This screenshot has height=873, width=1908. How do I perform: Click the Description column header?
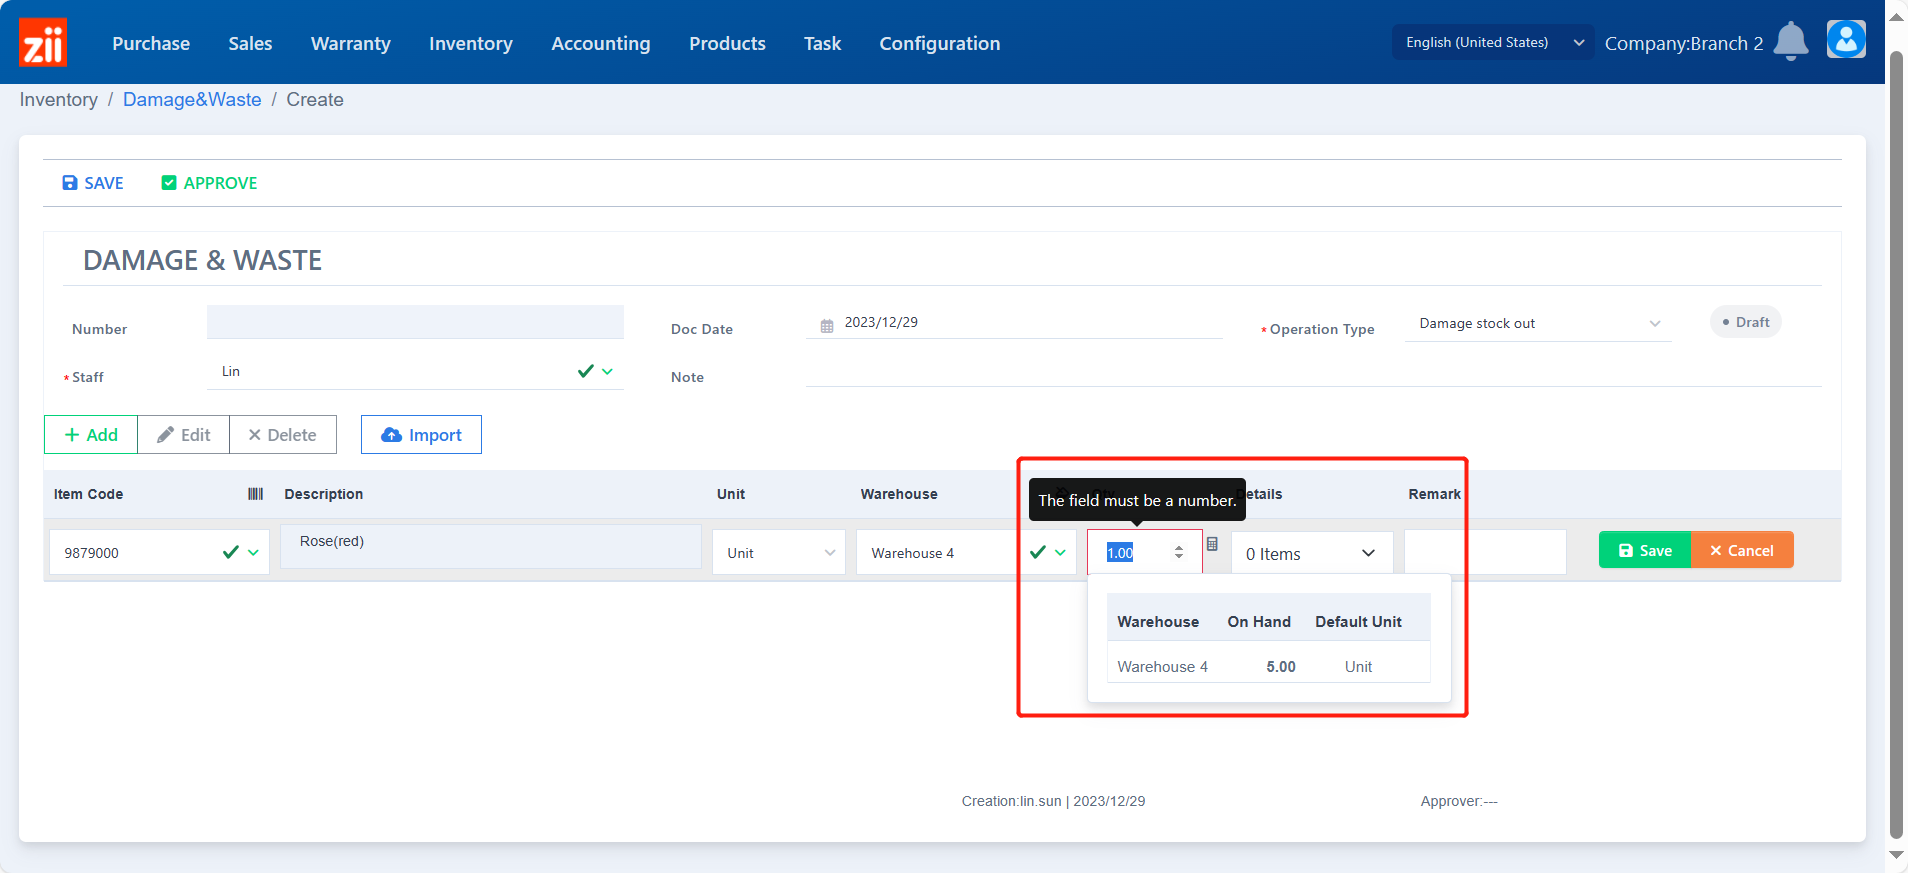(324, 494)
